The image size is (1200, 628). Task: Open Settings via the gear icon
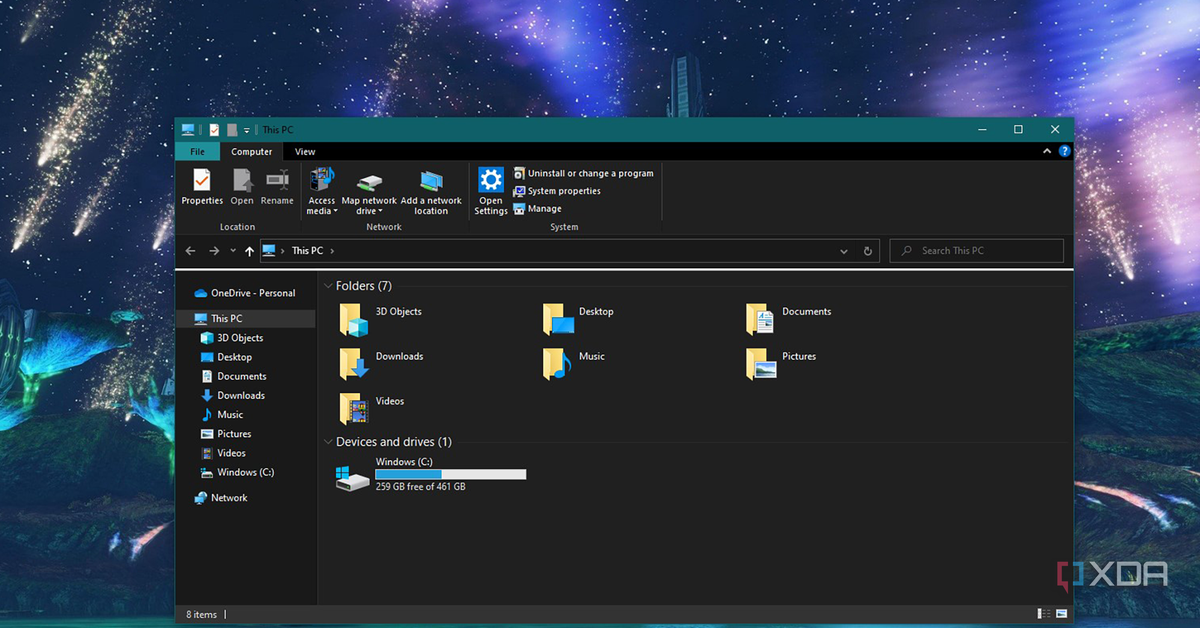pyautogui.click(x=491, y=180)
